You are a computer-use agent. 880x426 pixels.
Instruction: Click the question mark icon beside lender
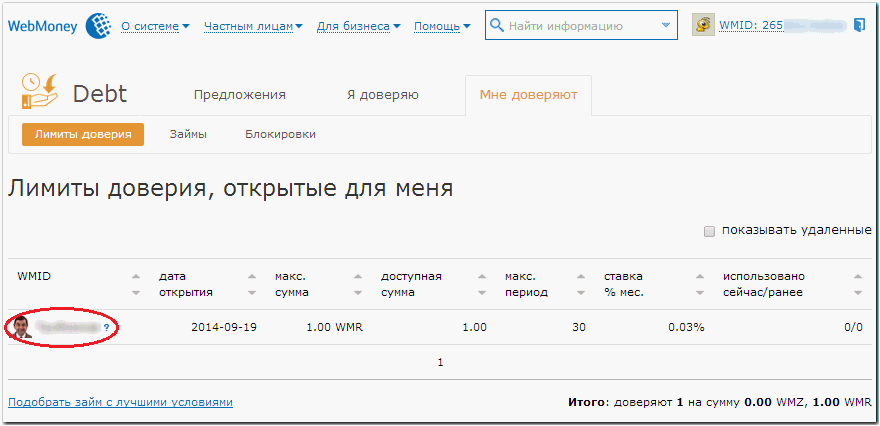pyautogui.click(x=106, y=327)
